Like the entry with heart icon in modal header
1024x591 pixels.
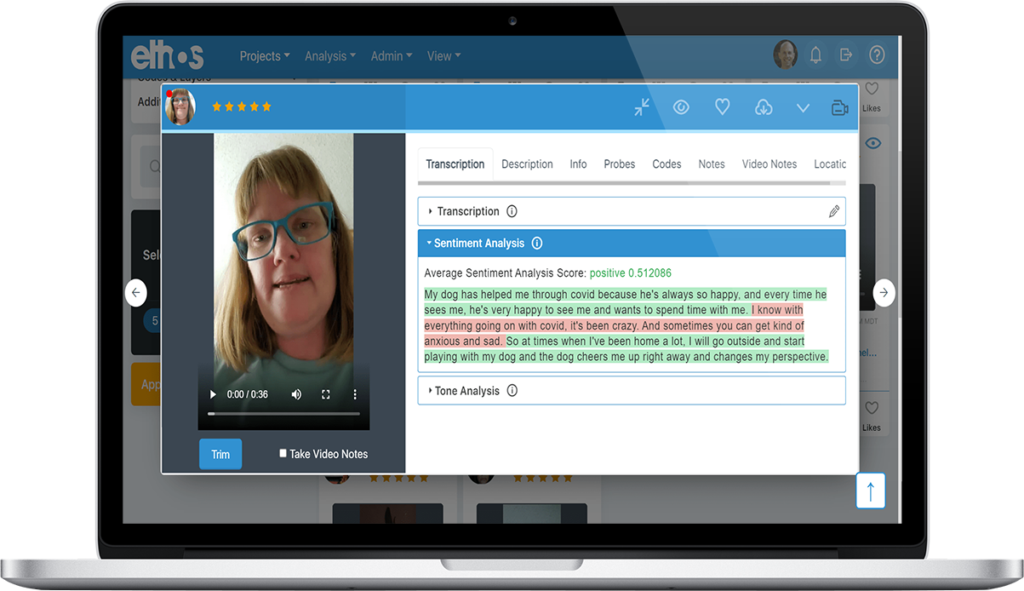tap(722, 107)
